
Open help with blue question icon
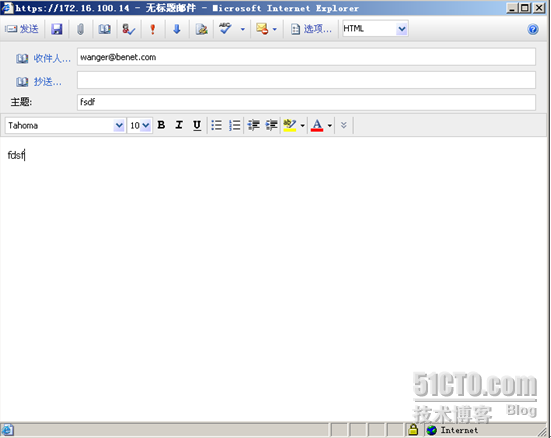click(x=533, y=29)
